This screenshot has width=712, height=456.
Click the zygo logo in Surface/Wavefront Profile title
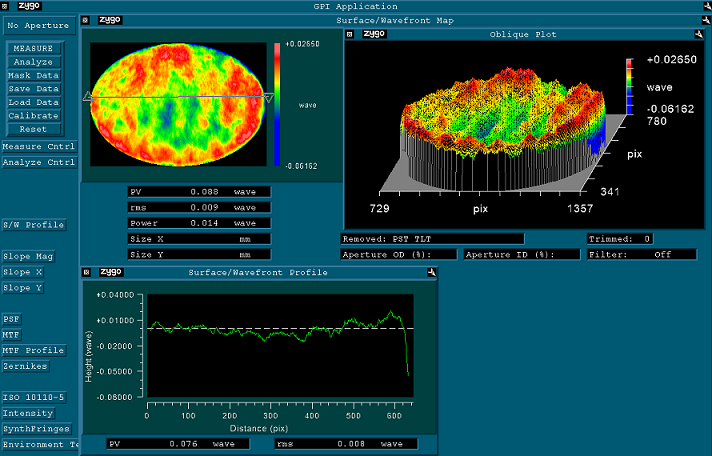[x=111, y=272]
